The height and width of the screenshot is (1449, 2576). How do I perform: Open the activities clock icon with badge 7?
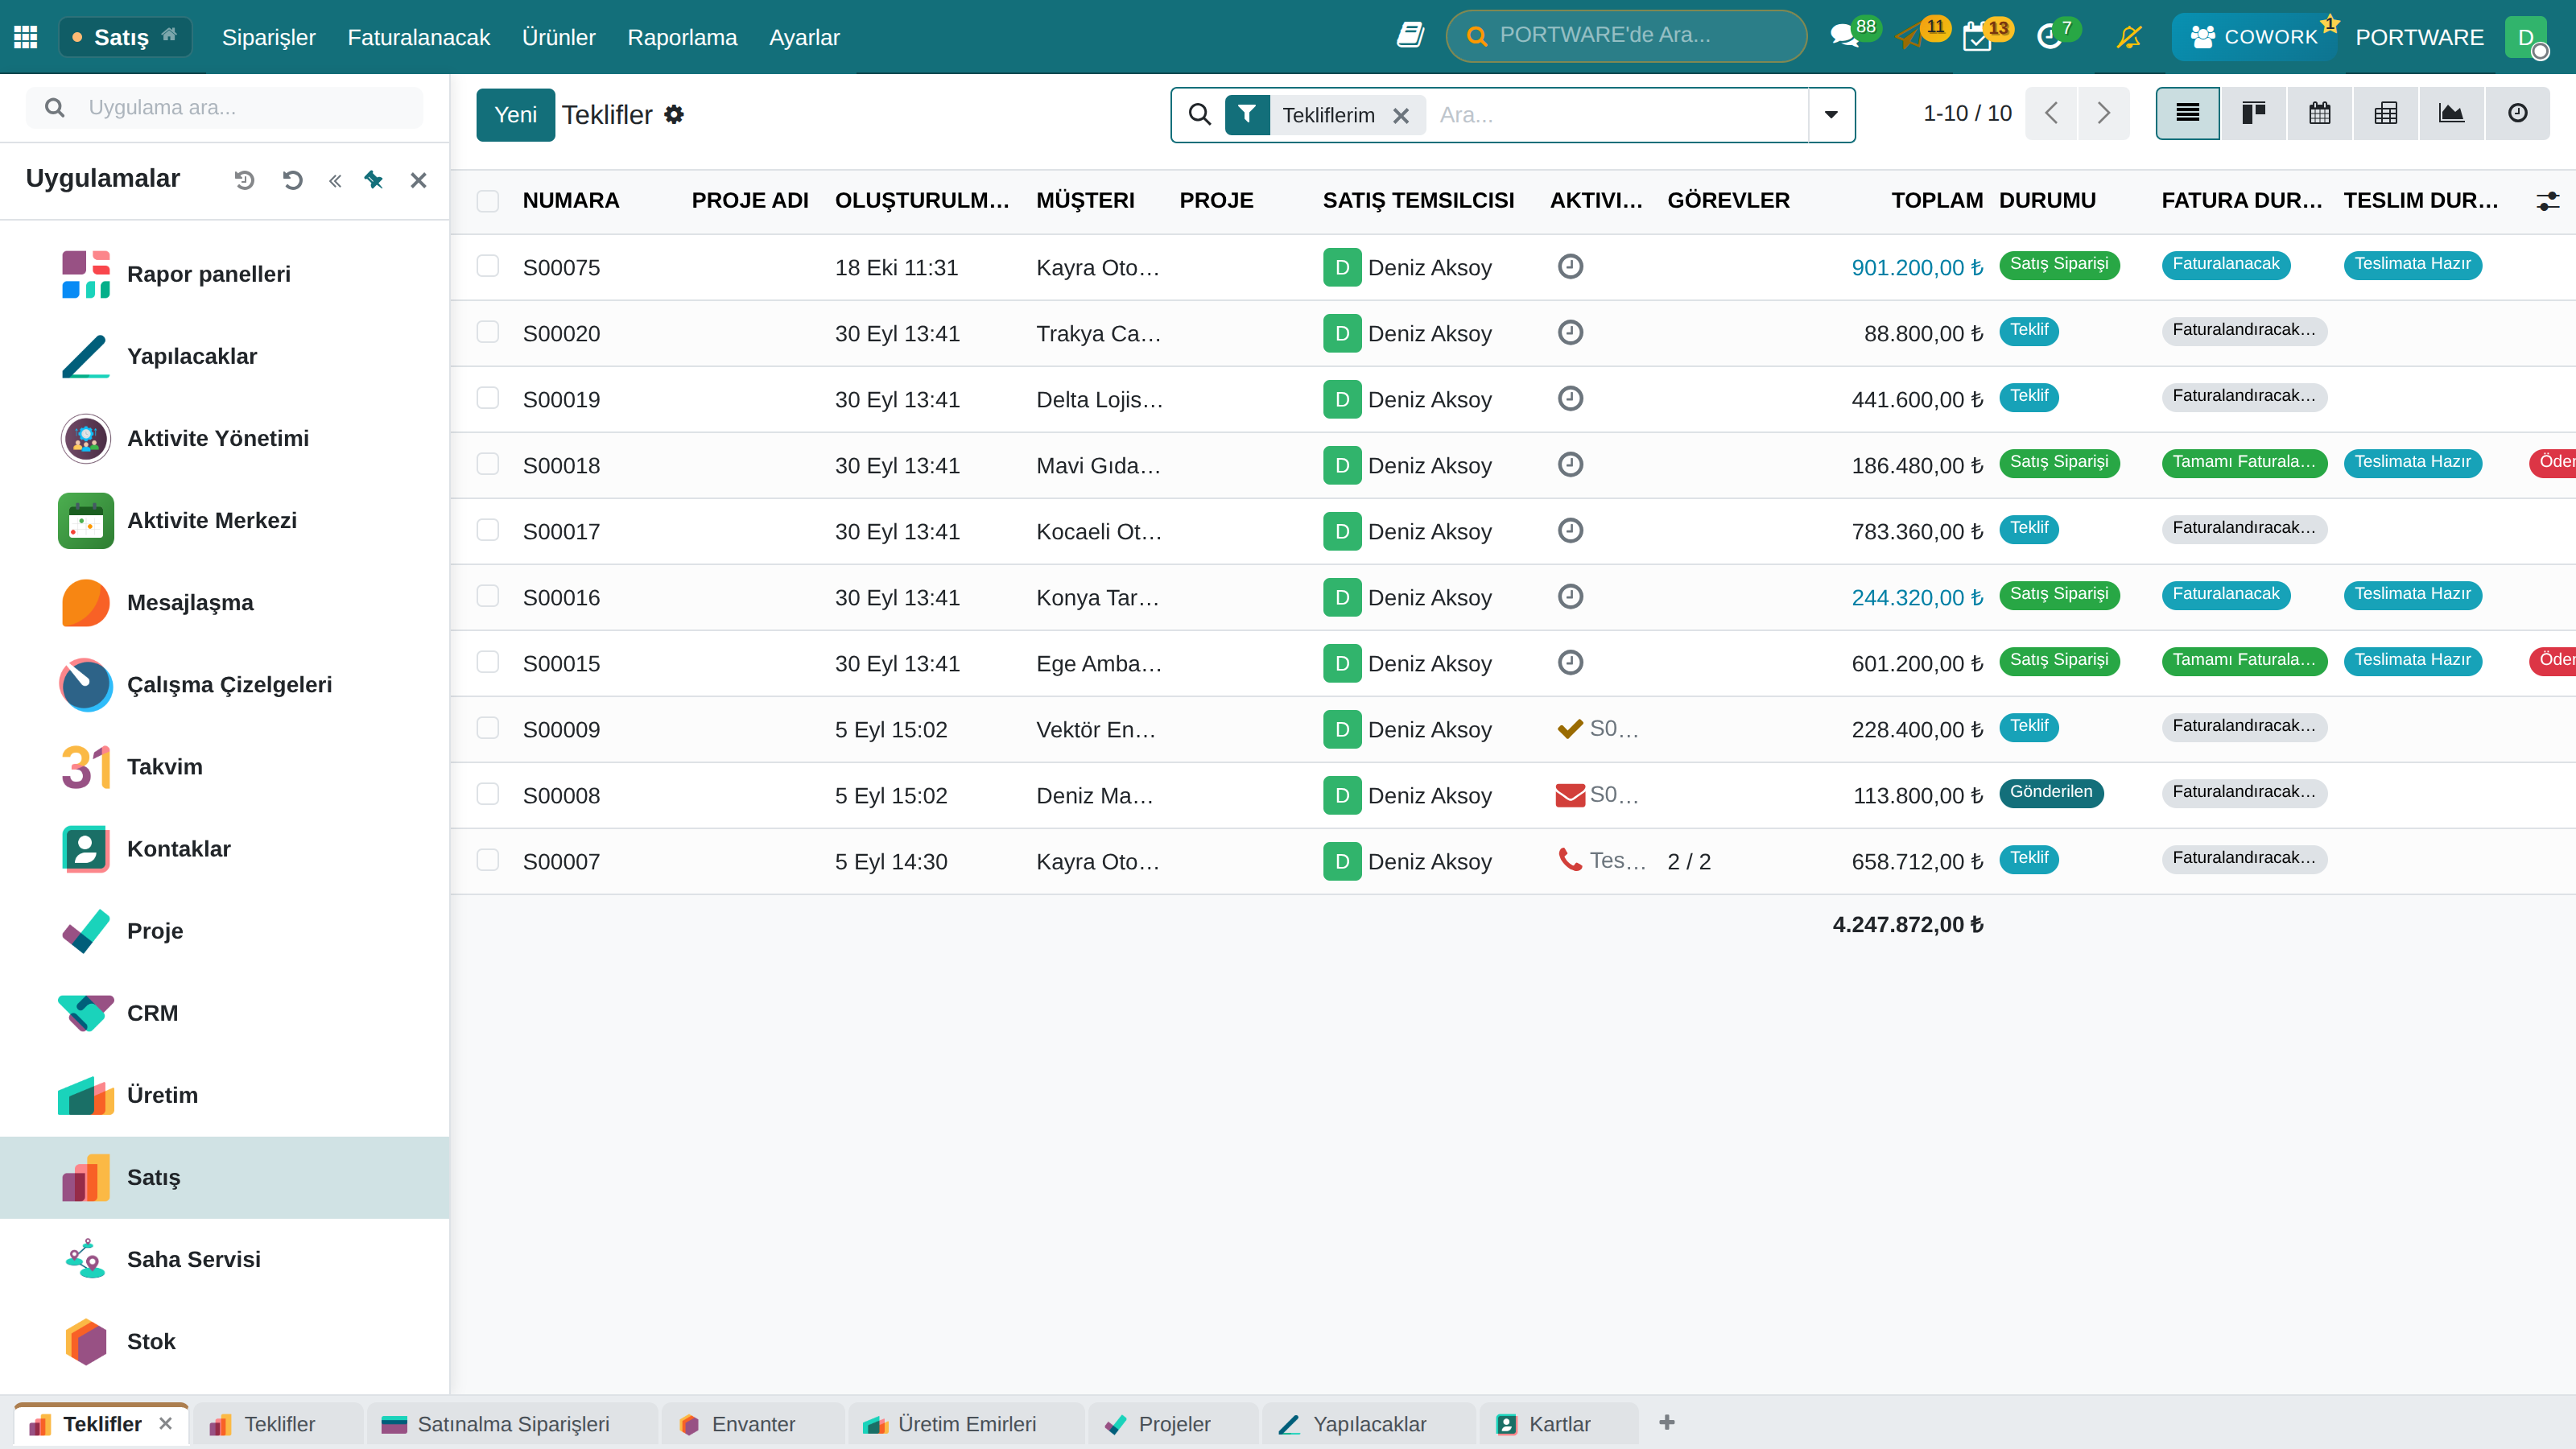tap(2049, 37)
